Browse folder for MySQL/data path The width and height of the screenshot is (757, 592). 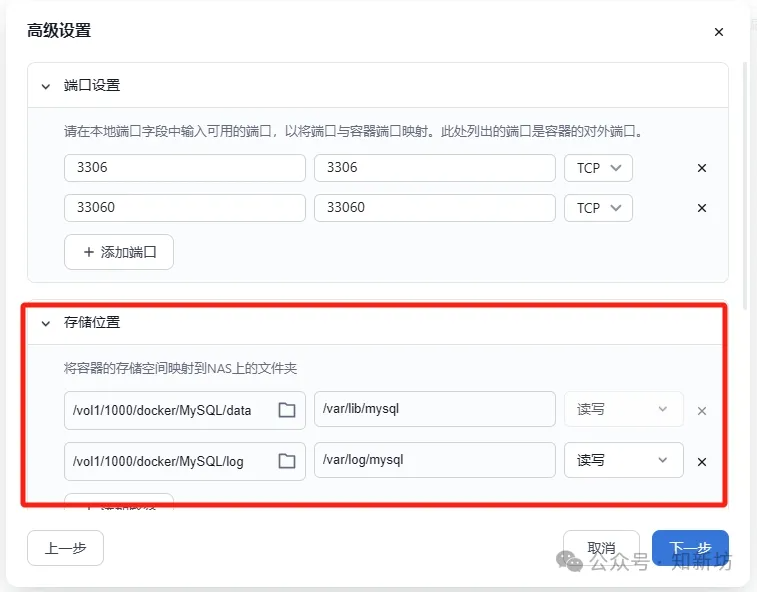287,410
